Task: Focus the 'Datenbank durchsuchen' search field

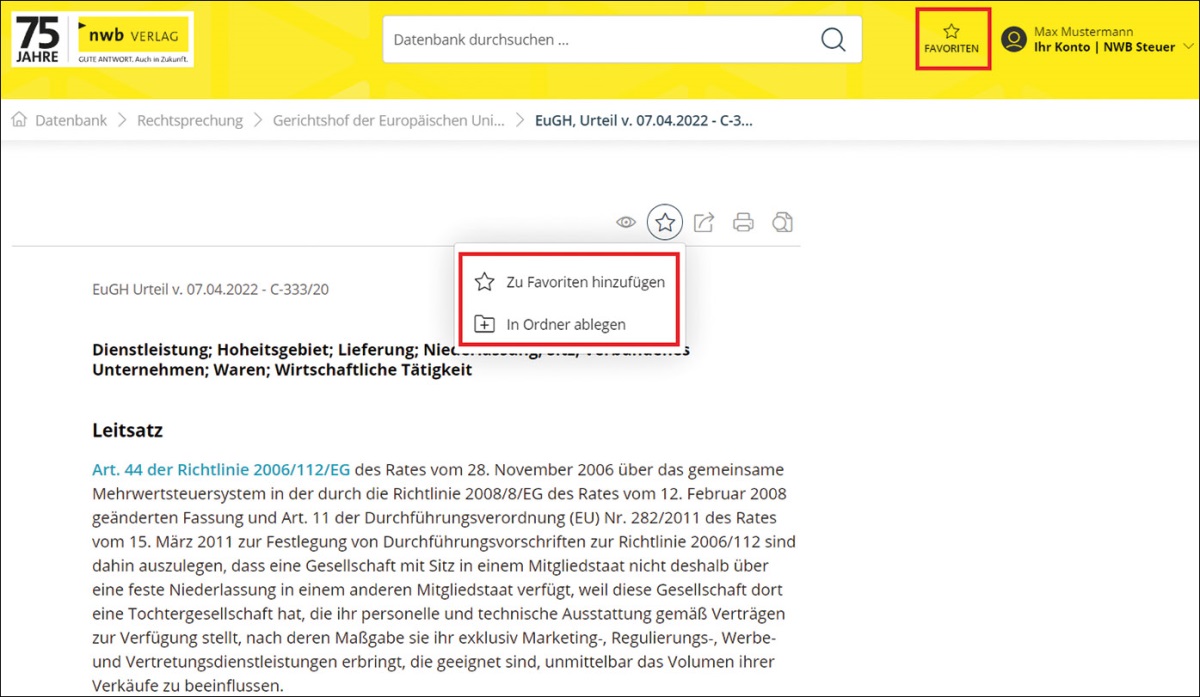Action: tap(600, 40)
